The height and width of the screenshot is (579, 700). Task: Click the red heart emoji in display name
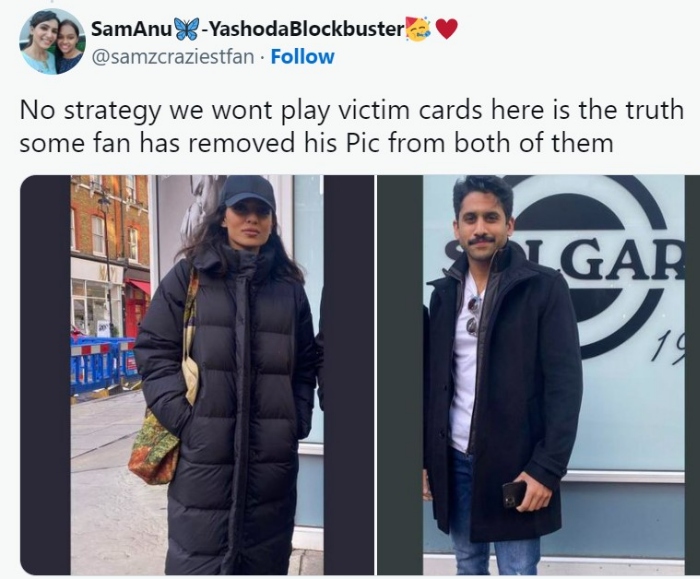coord(446,29)
